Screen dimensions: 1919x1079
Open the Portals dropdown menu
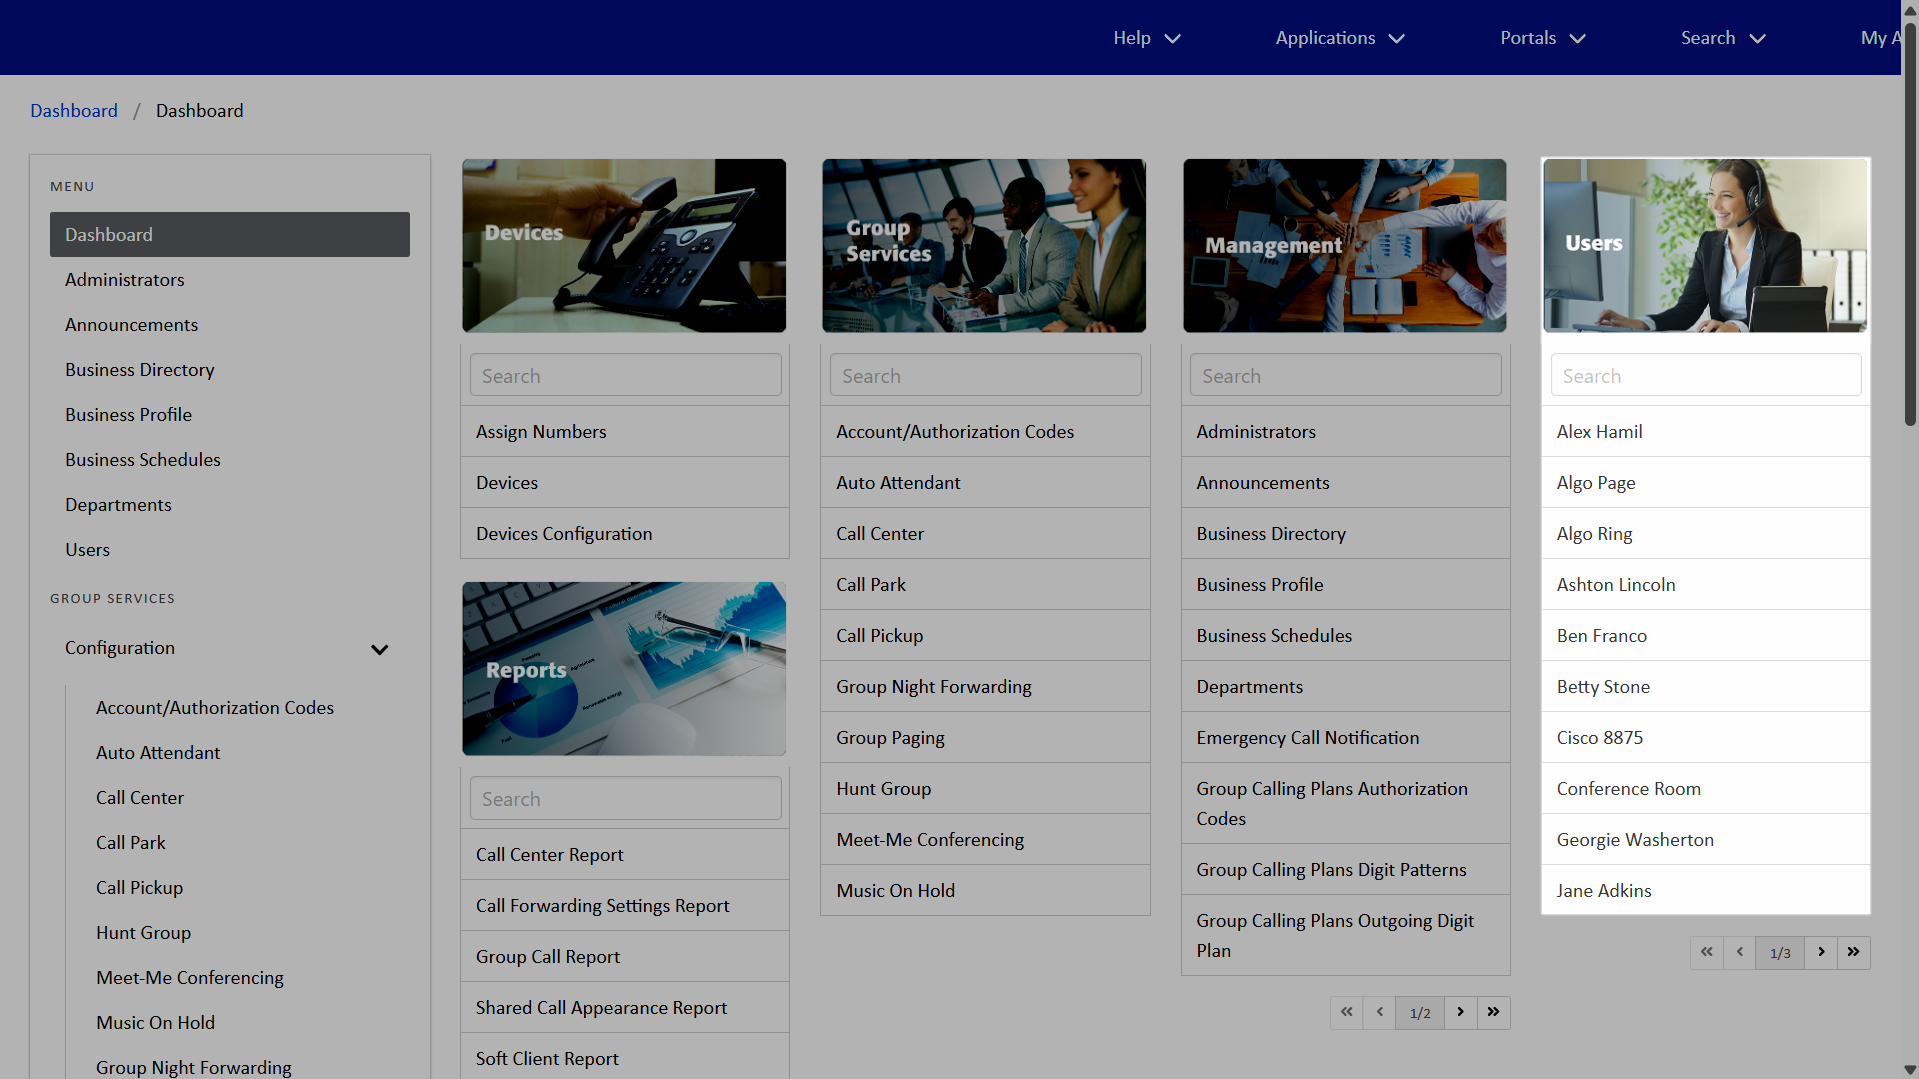(1542, 38)
